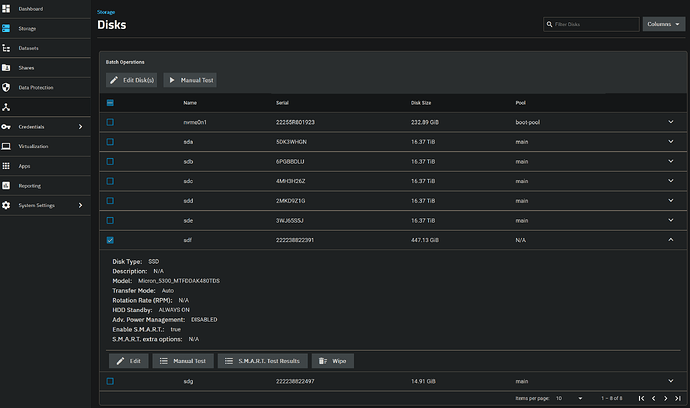Go to the last page of disks
Screen dimensions: 690x408
(x=678, y=398)
